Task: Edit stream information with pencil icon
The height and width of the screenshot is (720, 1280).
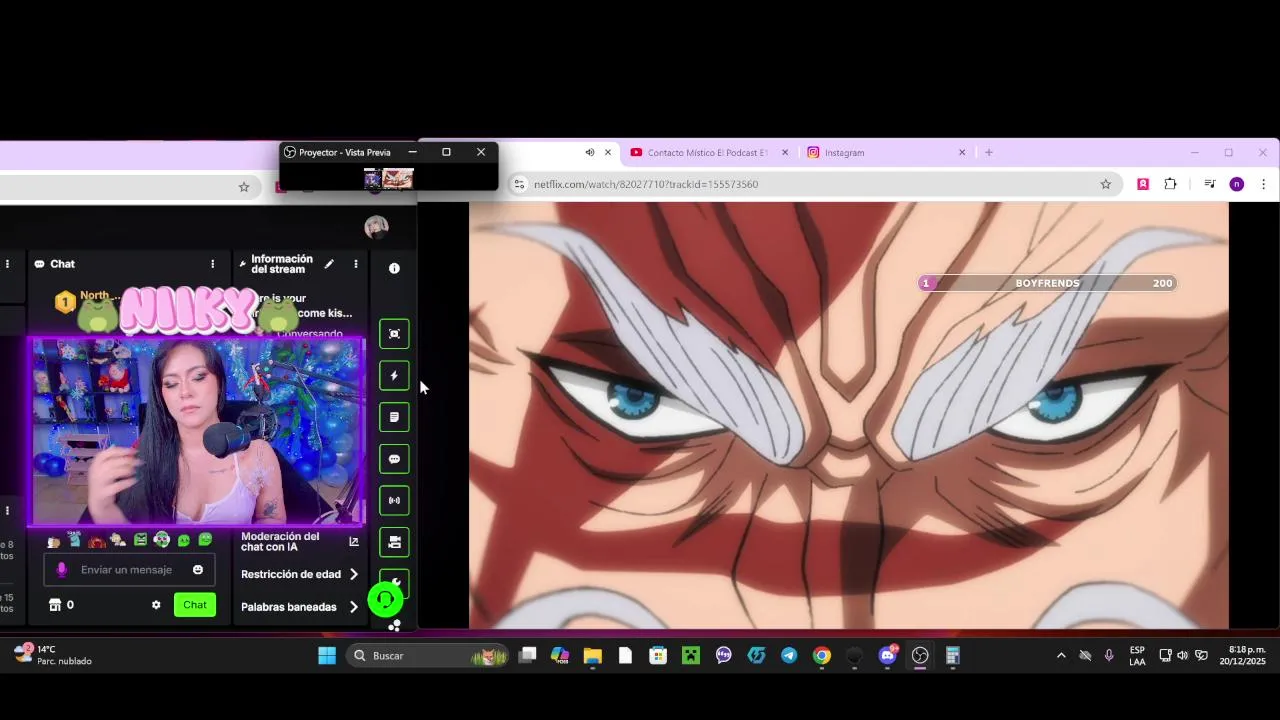Action: pyautogui.click(x=329, y=264)
